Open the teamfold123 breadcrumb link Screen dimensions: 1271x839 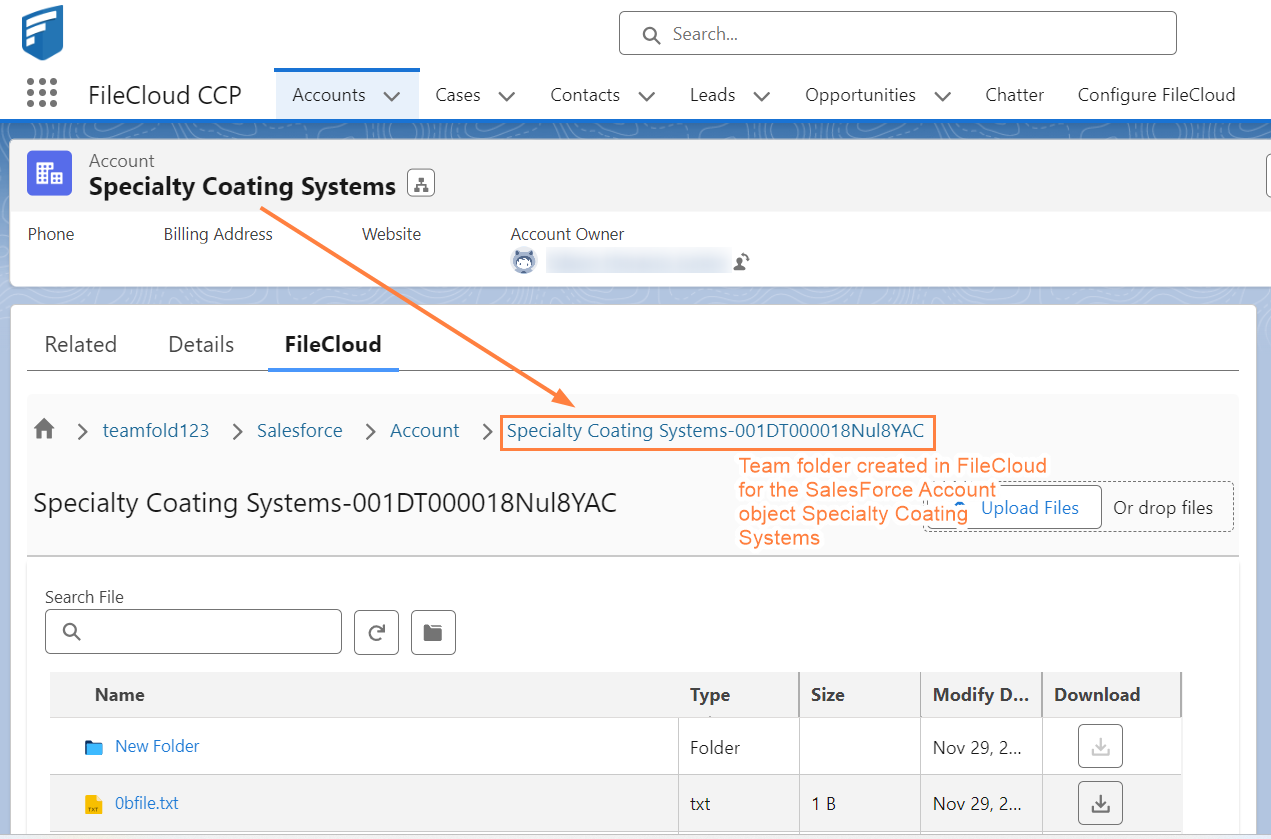click(155, 430)
